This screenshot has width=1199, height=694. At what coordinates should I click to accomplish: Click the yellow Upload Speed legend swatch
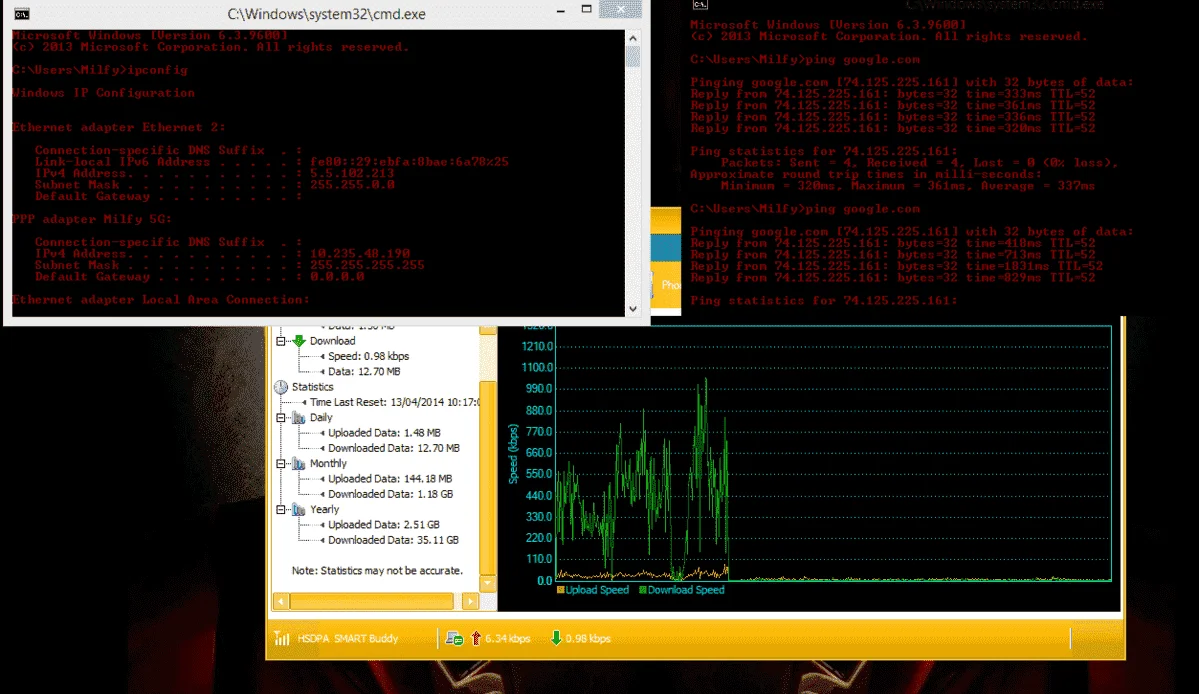(x=561, y=589)
